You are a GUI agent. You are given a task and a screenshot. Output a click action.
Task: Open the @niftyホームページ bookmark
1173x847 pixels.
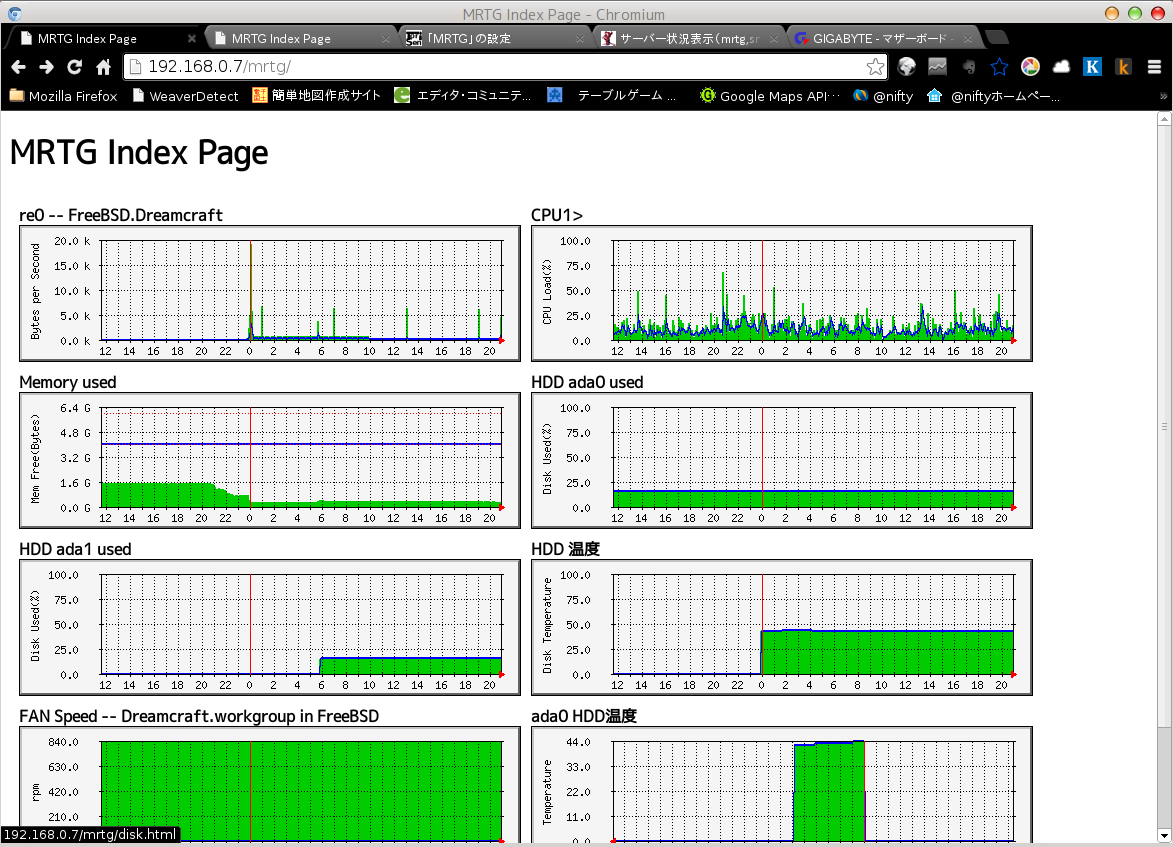[993, 96]
